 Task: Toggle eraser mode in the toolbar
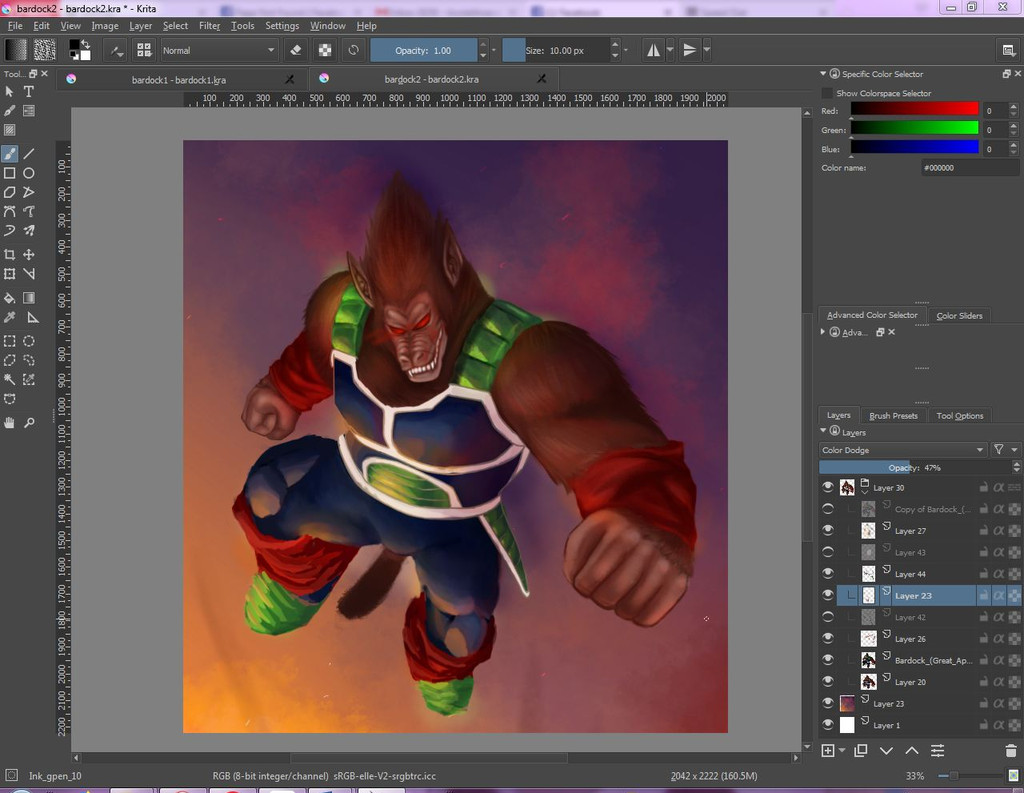point(296,50)
